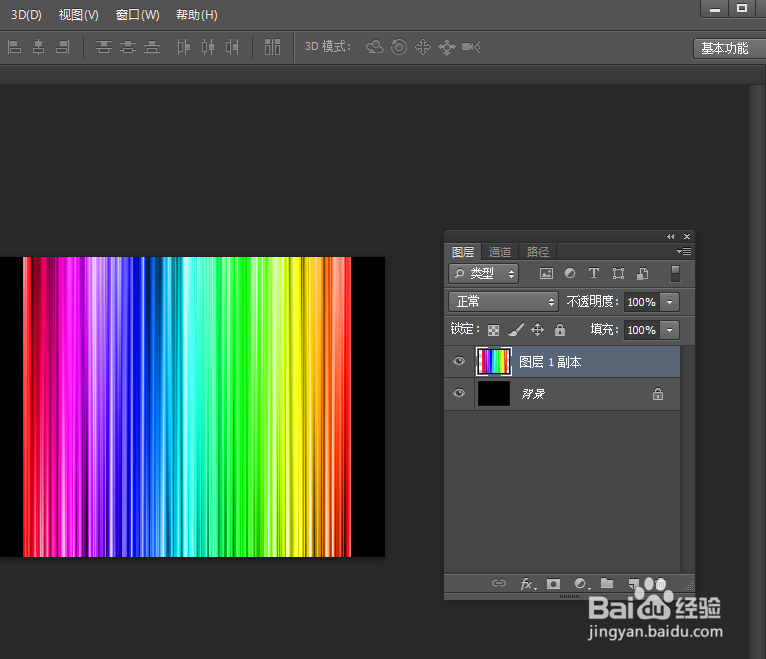
Task: Open the 视图(V) menu
Action: coord(79,15)
